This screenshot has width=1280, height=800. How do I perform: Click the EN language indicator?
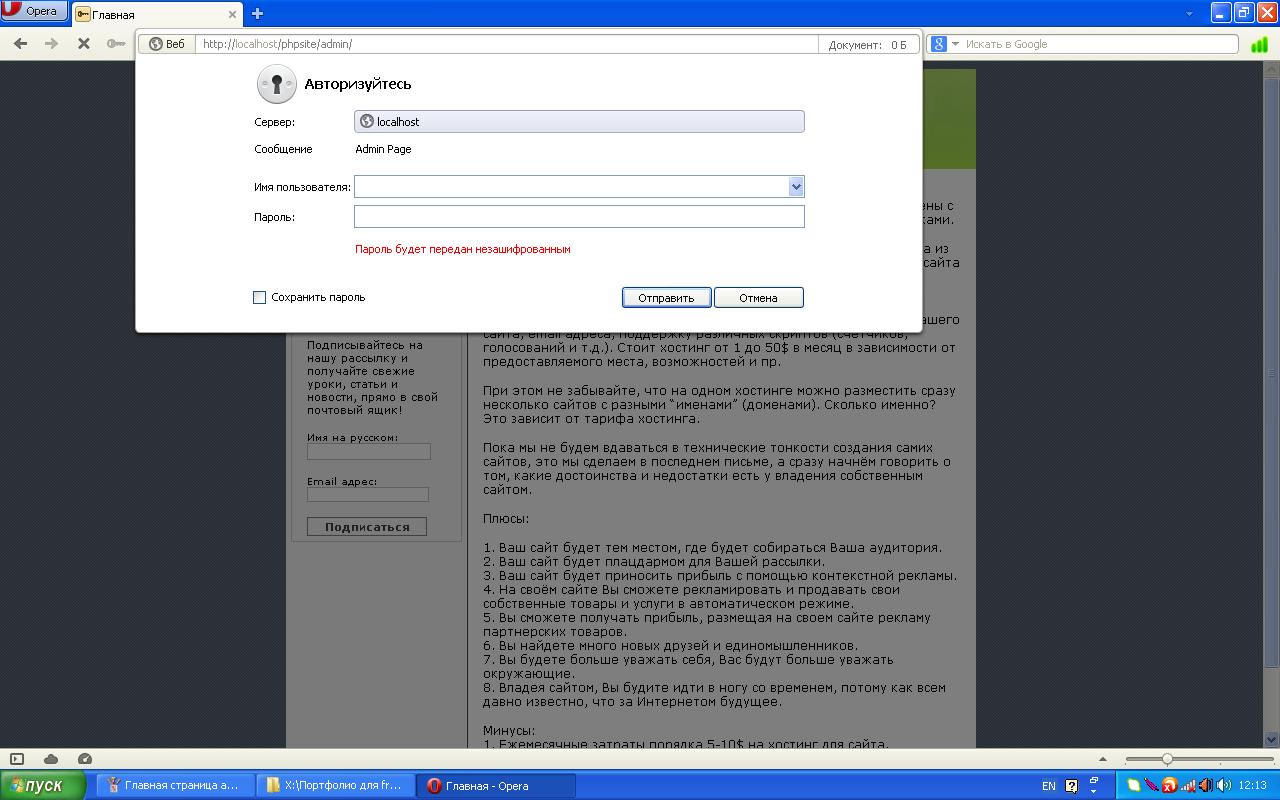tap(1048, 786)
